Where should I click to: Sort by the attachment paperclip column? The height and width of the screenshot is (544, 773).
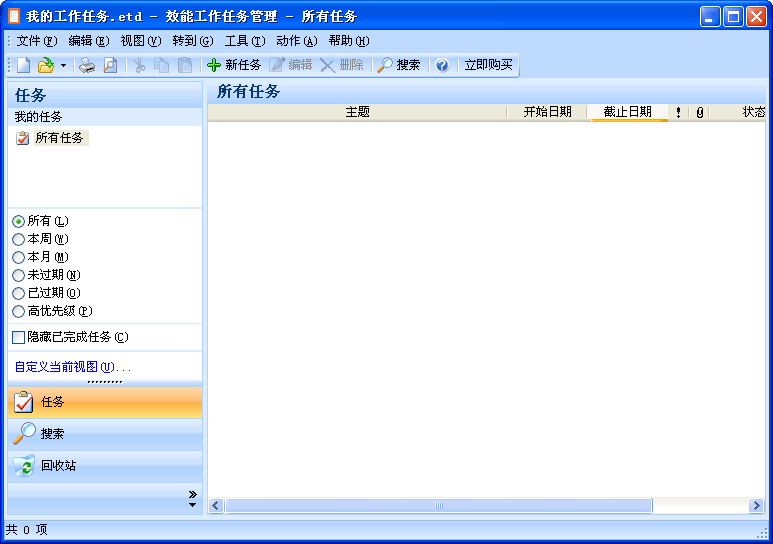tap(699, 112)
